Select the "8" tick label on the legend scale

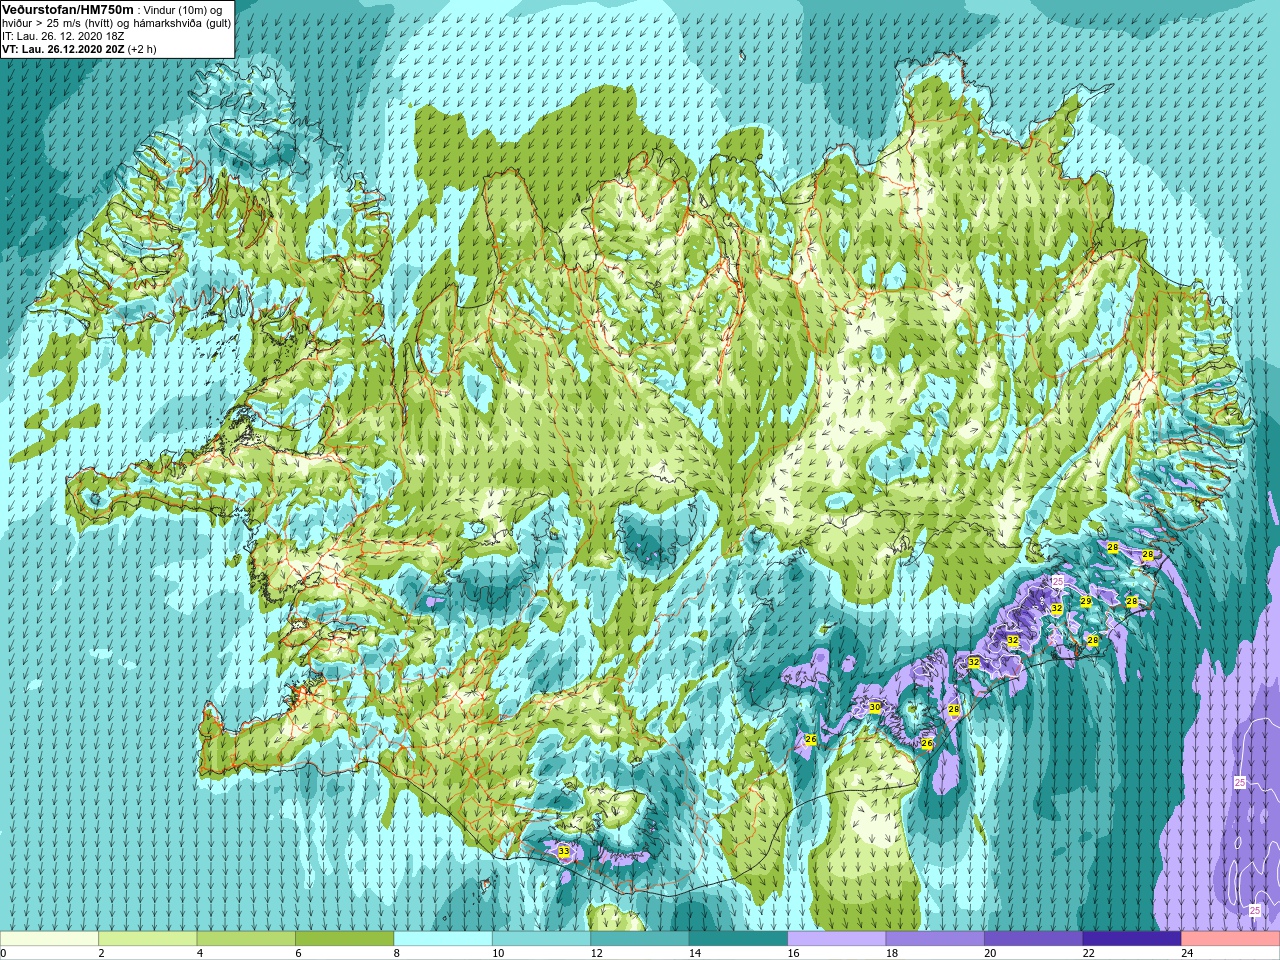396,953
